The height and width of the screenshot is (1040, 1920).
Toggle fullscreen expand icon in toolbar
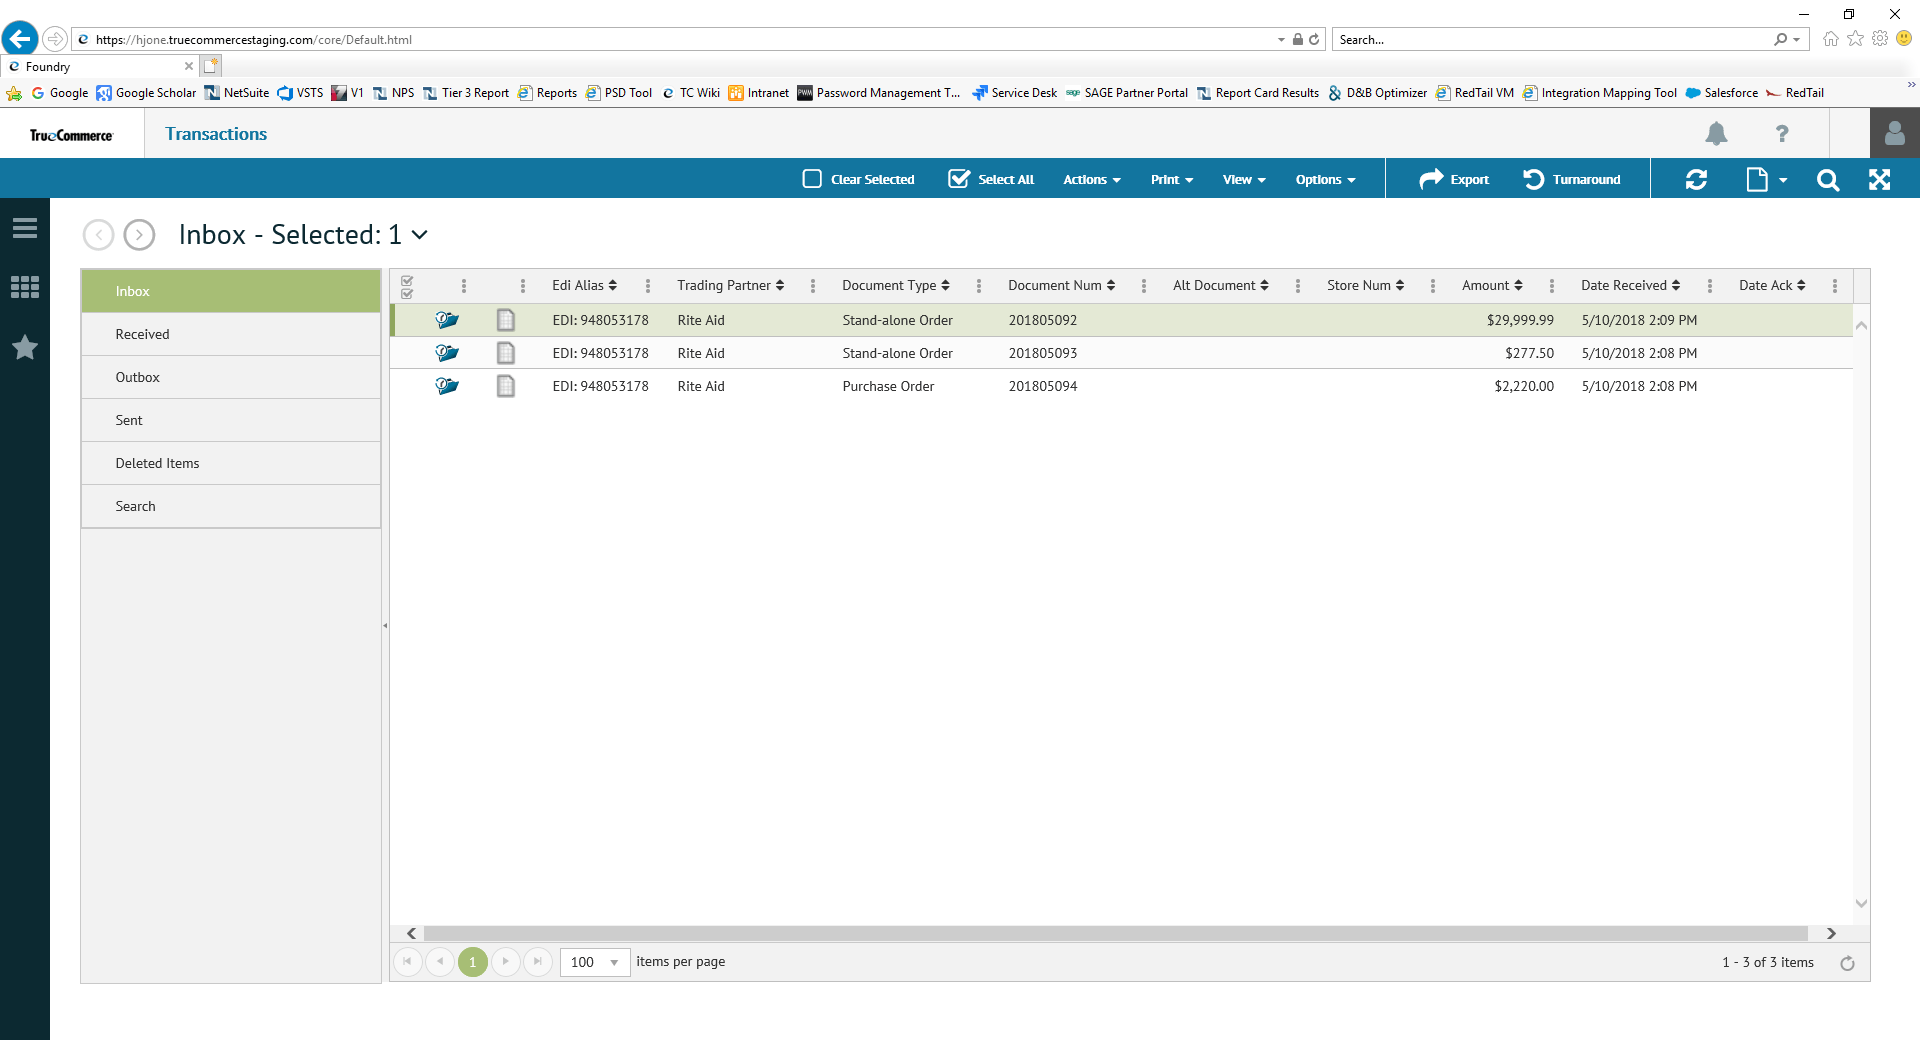(1879, 180)
